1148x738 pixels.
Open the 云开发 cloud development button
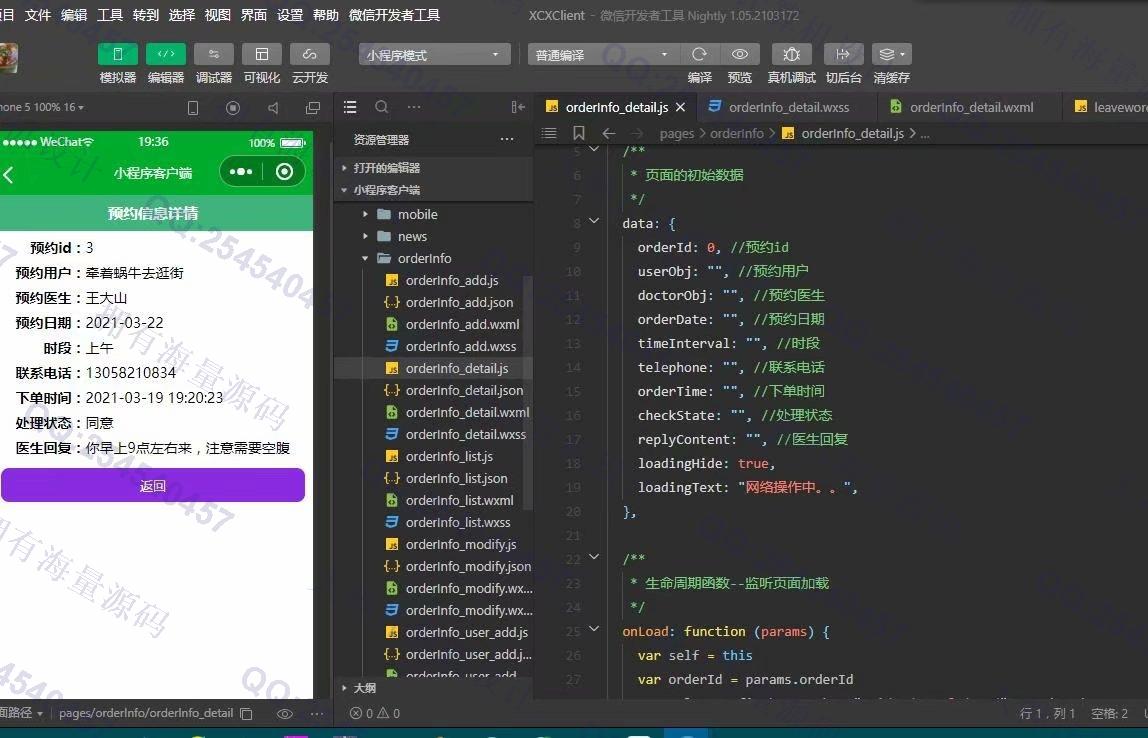point(310,54)
